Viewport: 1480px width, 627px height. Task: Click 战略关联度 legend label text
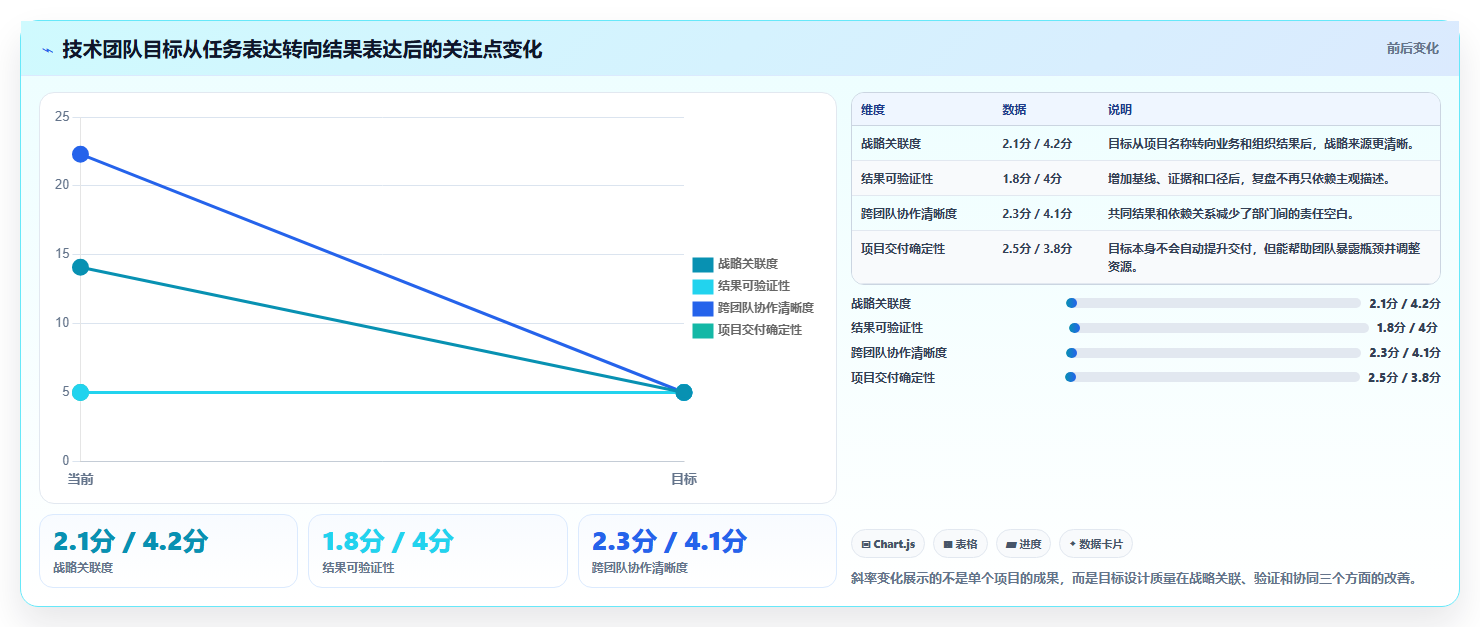[x=748, y=264]
